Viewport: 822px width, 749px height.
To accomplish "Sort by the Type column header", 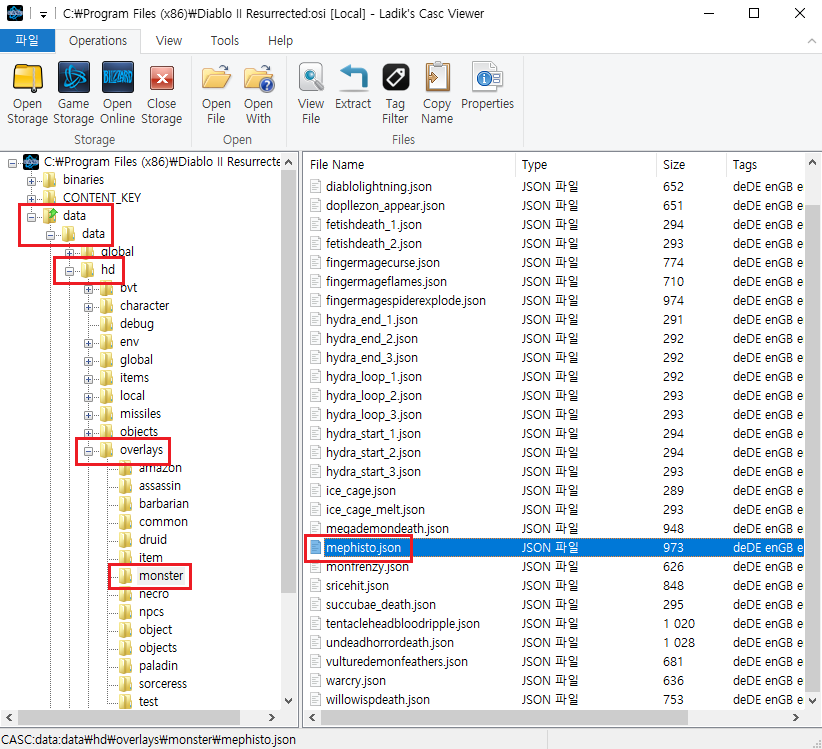I will tap(586, 165).
